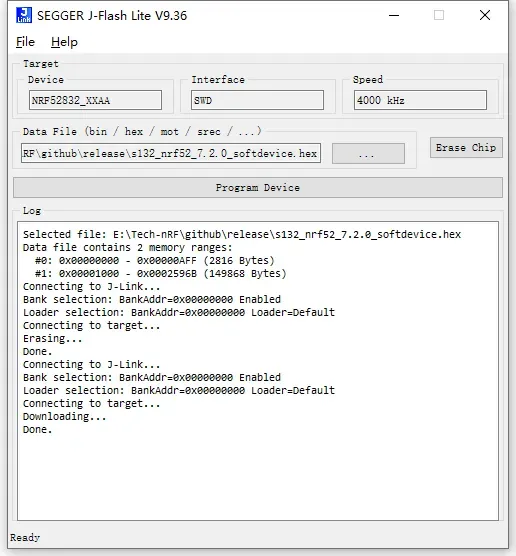Screen dimensions: 516x556
Task: Open the Help menu
Action: click(x=64, y=42)
